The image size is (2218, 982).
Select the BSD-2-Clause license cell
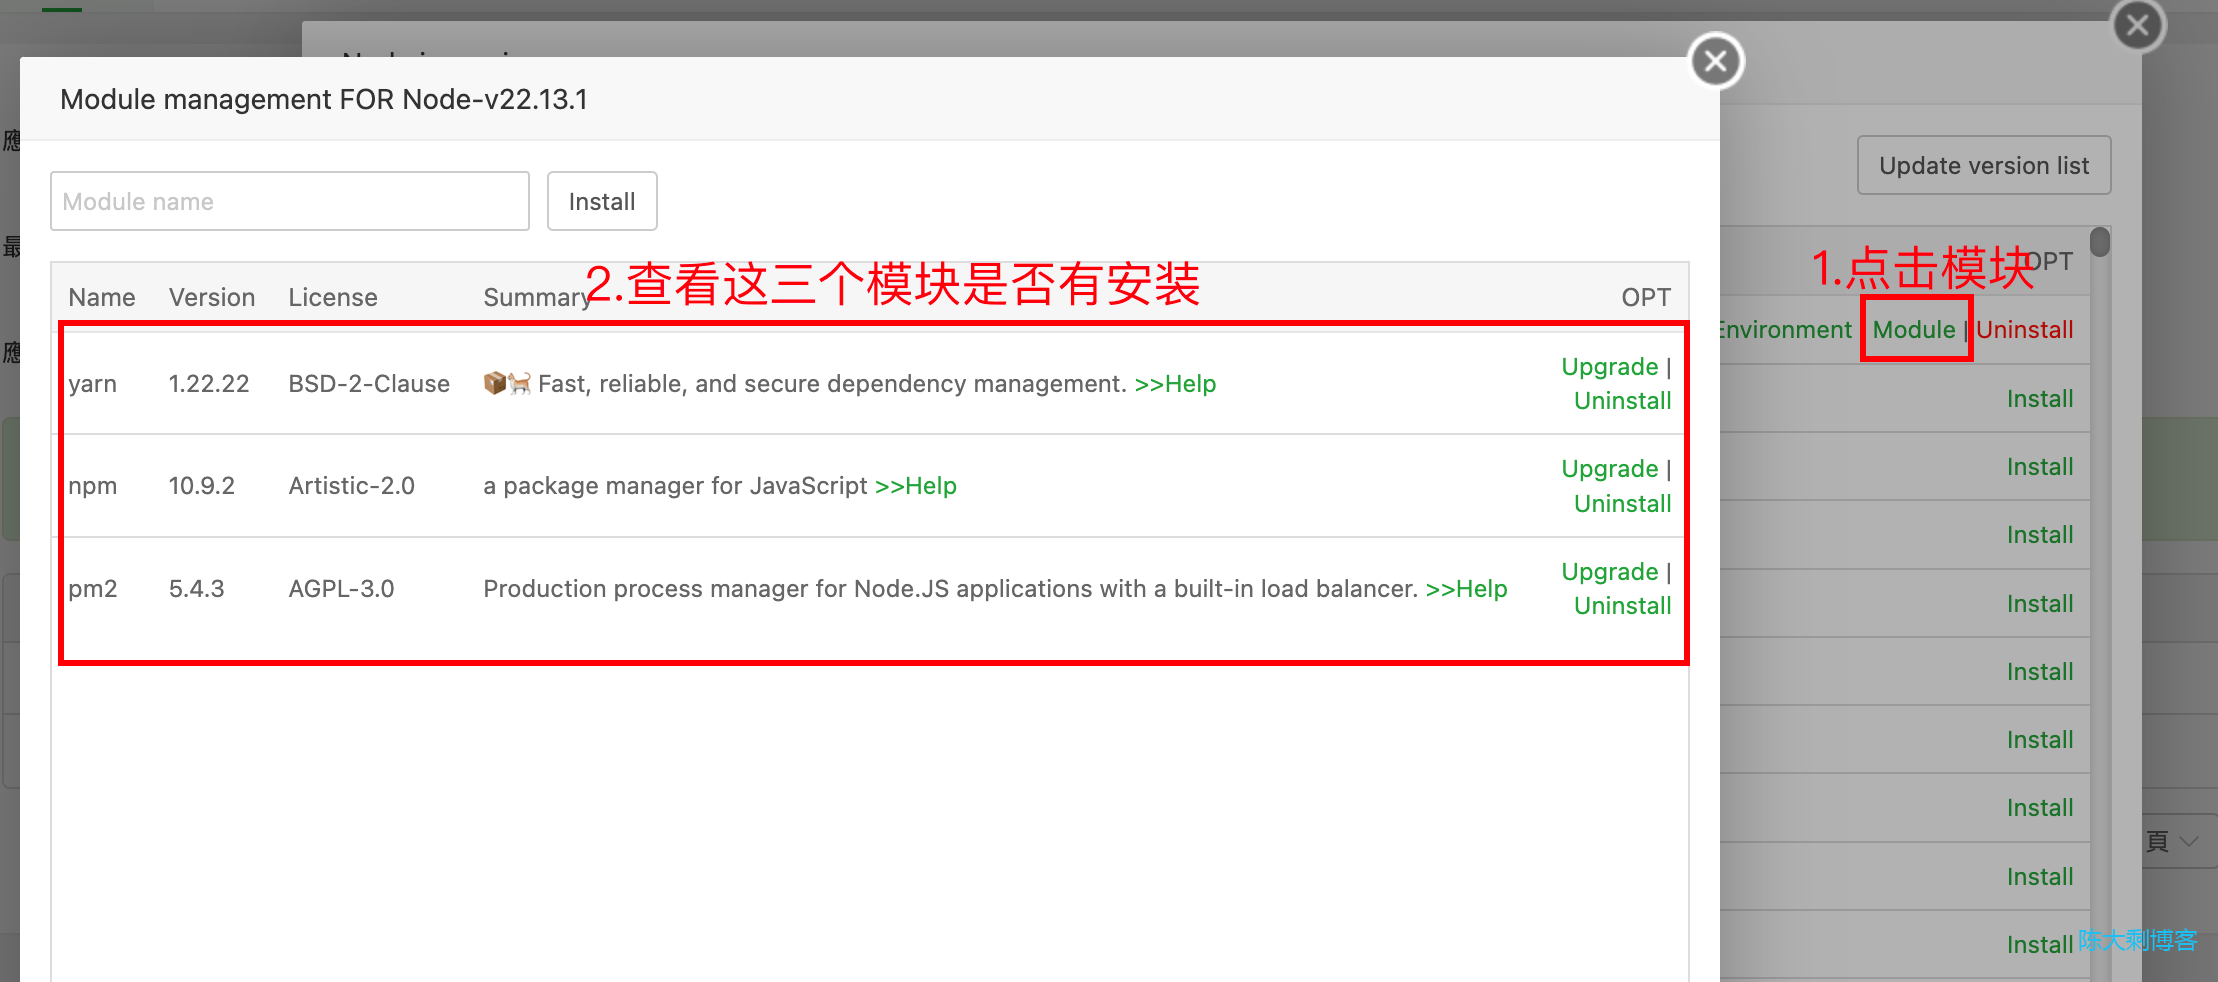click(x=369, y=384)
